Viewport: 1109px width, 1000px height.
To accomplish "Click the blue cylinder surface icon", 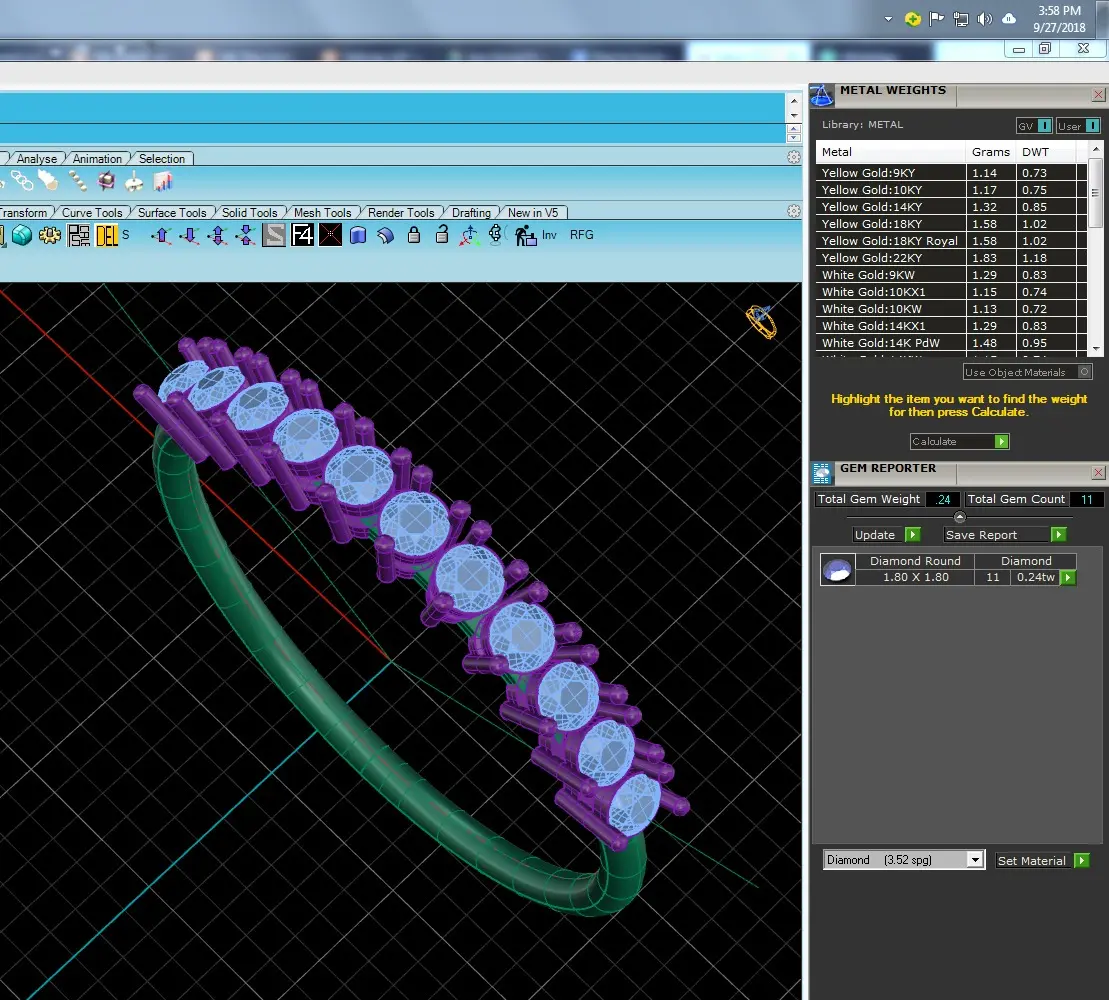I will coord(358,235).
